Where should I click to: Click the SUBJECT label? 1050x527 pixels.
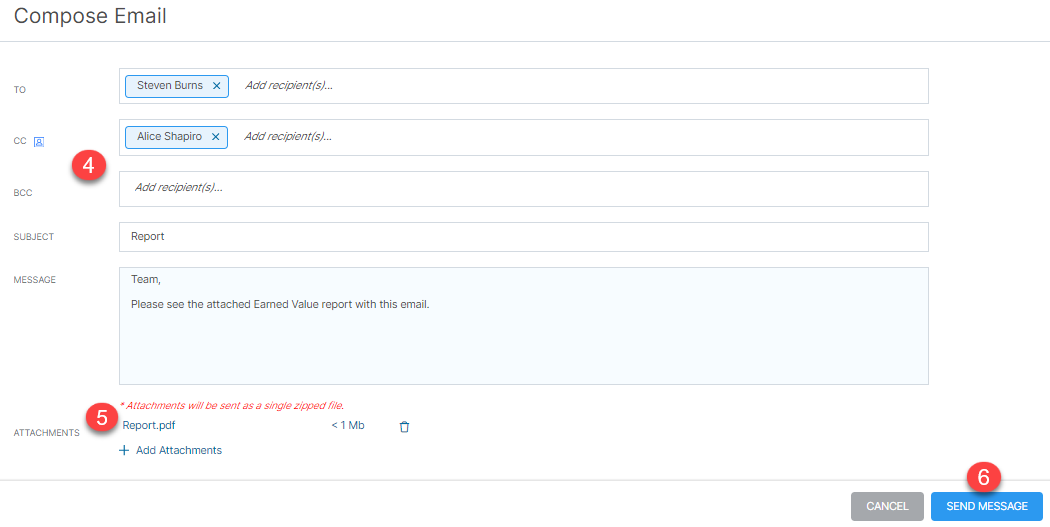(x=33, y=237)
